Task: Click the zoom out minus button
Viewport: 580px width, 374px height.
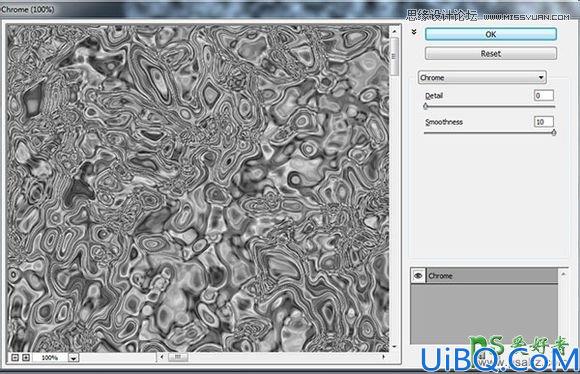Action: [15, 357]
